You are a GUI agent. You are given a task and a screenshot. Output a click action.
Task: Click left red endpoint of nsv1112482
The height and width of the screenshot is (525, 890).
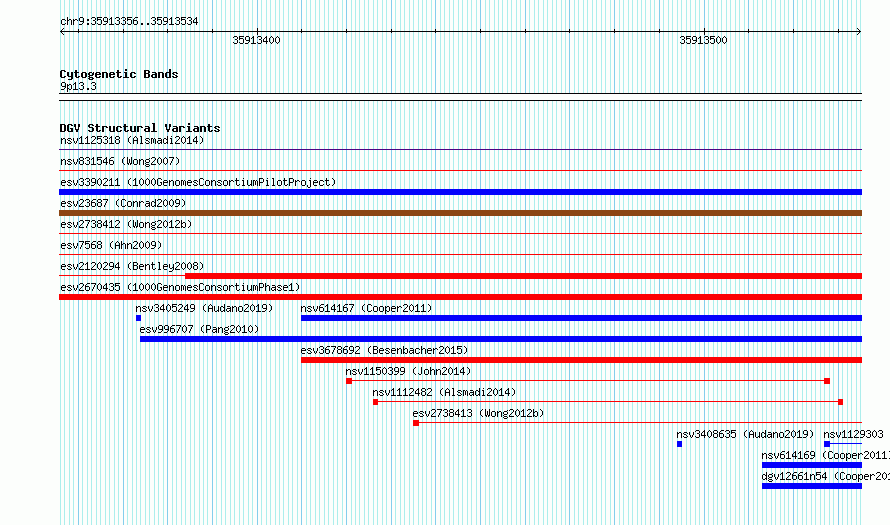click(375, 402)
